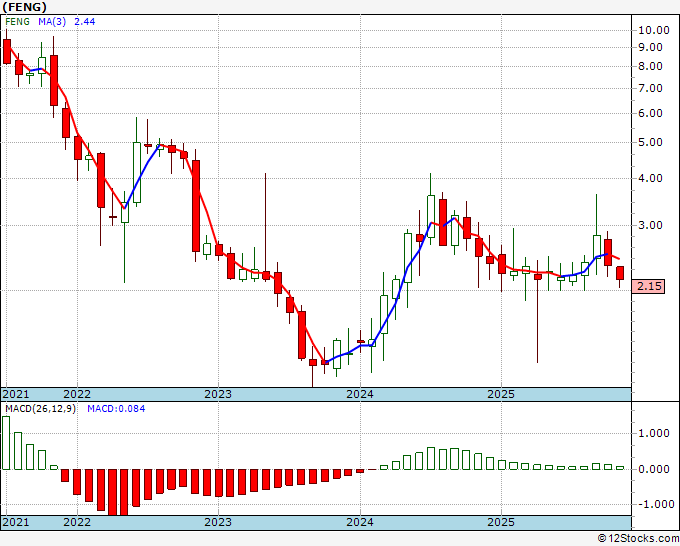Click the tallest green MACD bar in 2021
This screenshot has height=546, width=680.
(6, 443)
